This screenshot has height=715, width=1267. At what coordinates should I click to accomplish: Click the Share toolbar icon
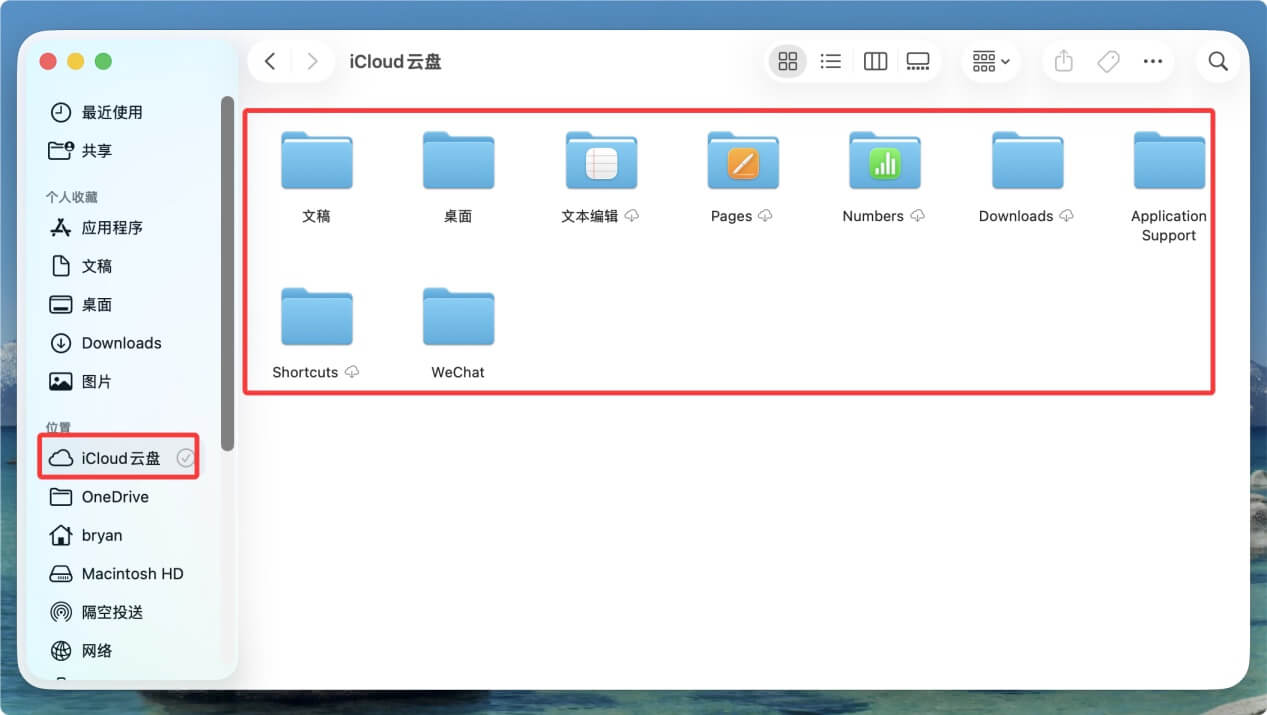1064,62
